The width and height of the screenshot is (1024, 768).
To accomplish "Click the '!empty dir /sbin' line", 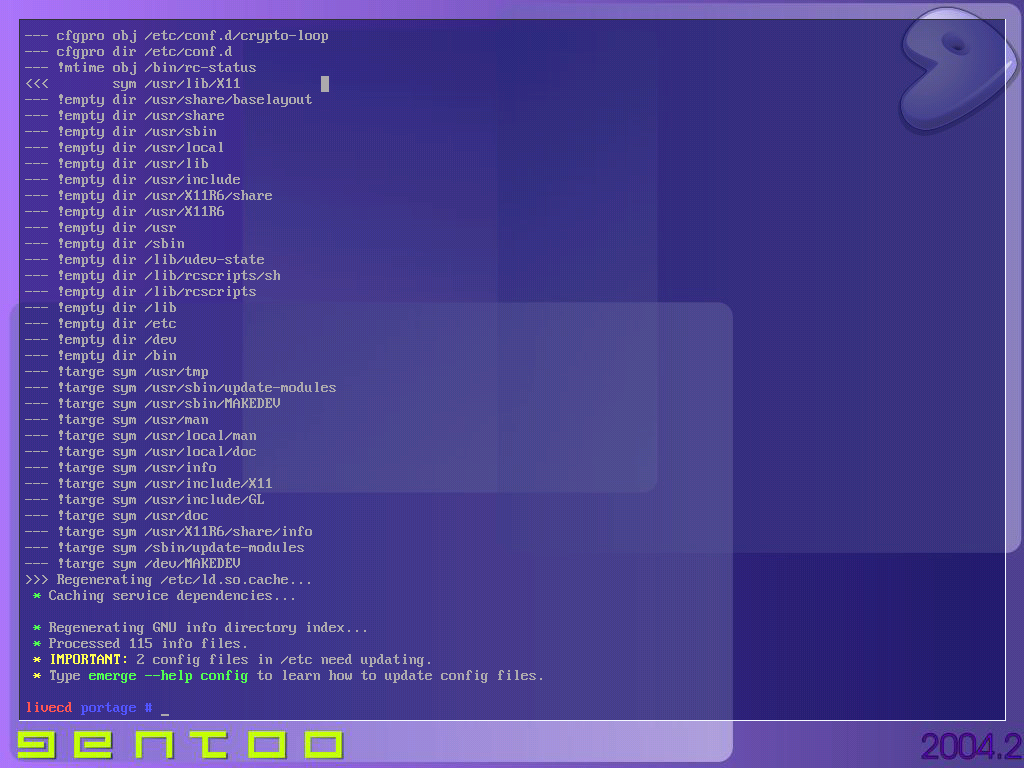I will (104, 244).
